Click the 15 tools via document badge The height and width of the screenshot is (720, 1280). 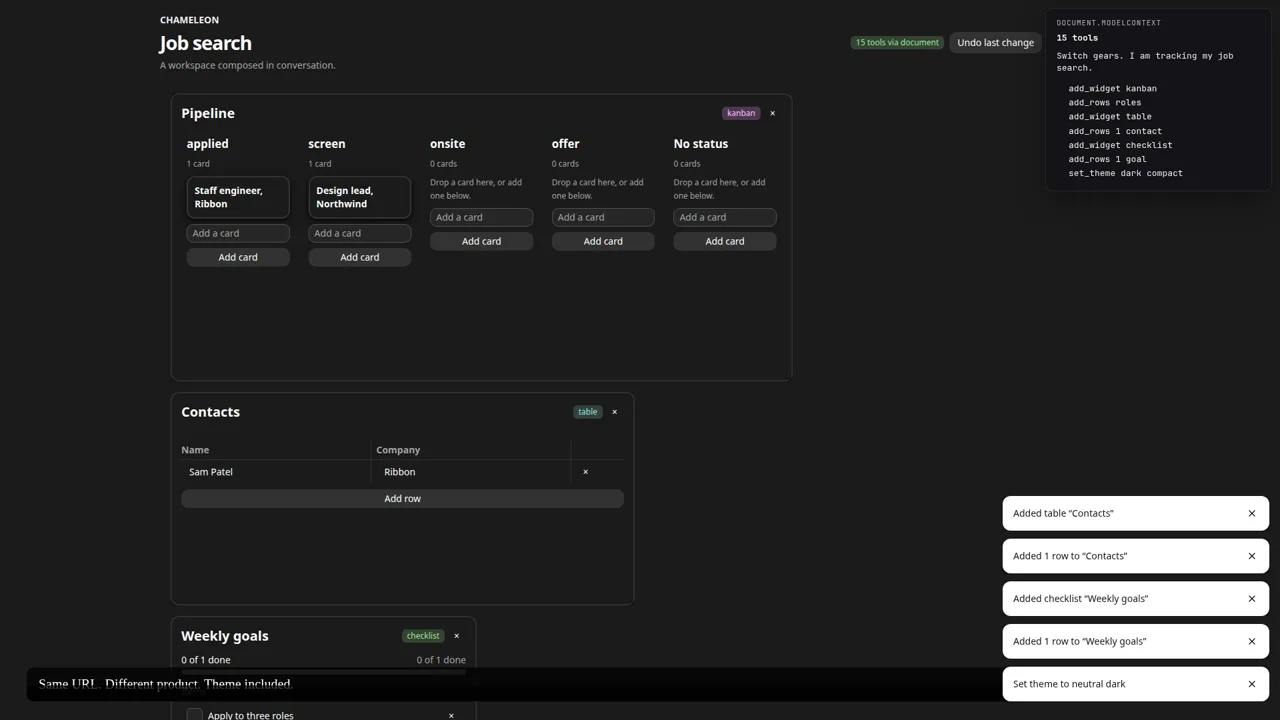(x=897, y=43)
